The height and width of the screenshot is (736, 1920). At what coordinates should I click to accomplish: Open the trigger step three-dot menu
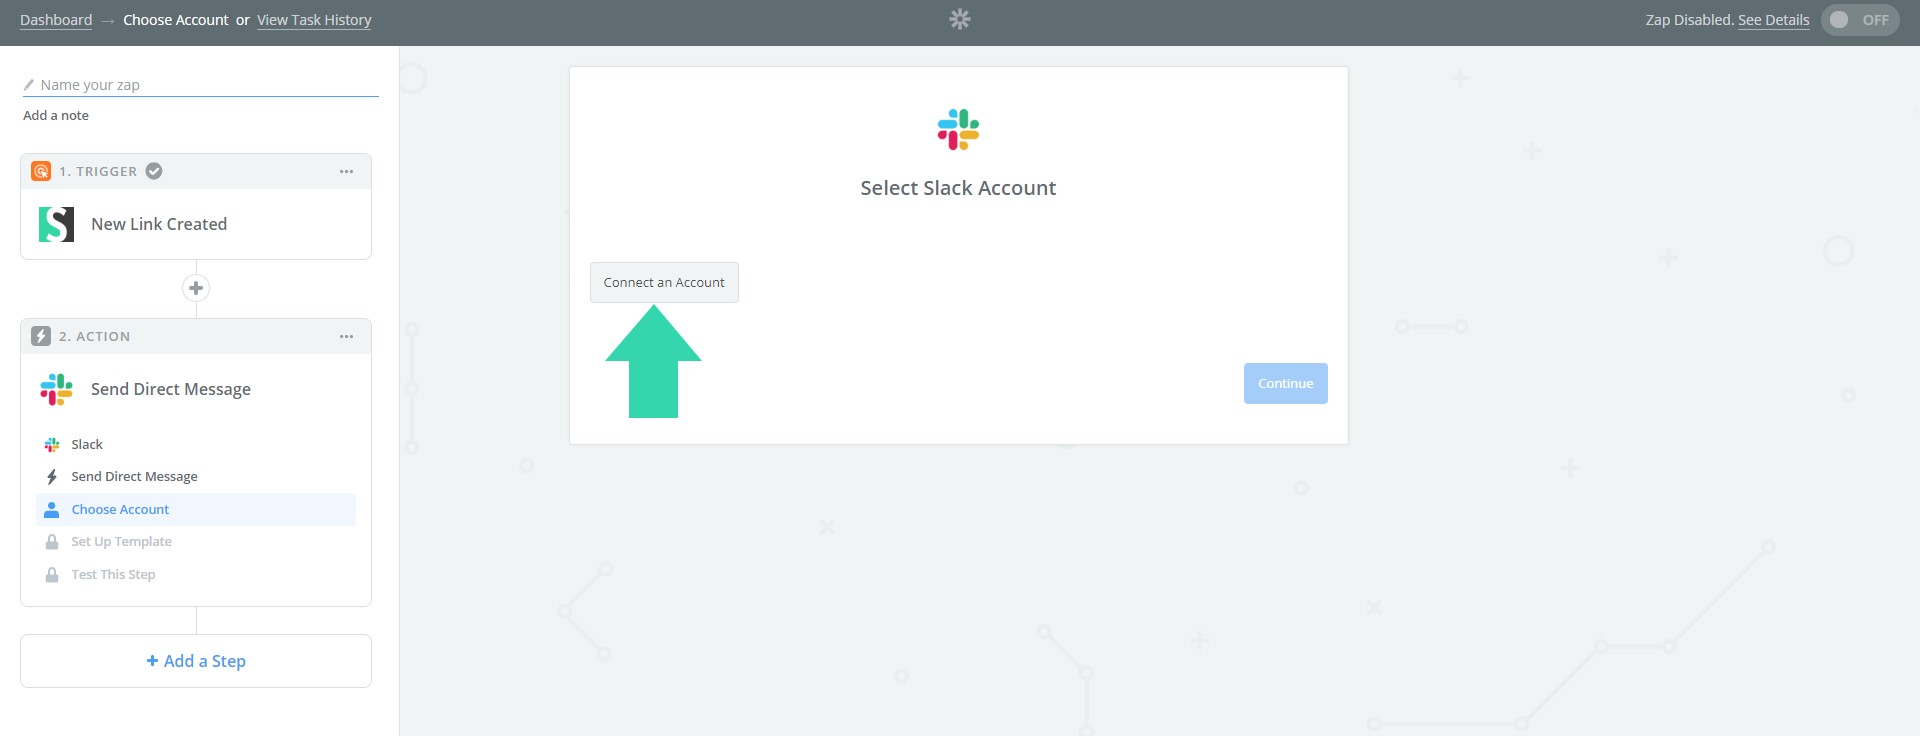coord(346,171)
